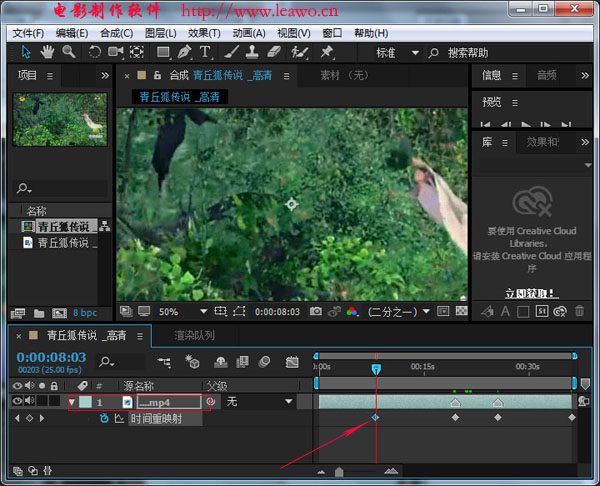
Task: Click the viewer timecode 0:00:08:03
Action: pyautogui.click(x=277, y=312)
